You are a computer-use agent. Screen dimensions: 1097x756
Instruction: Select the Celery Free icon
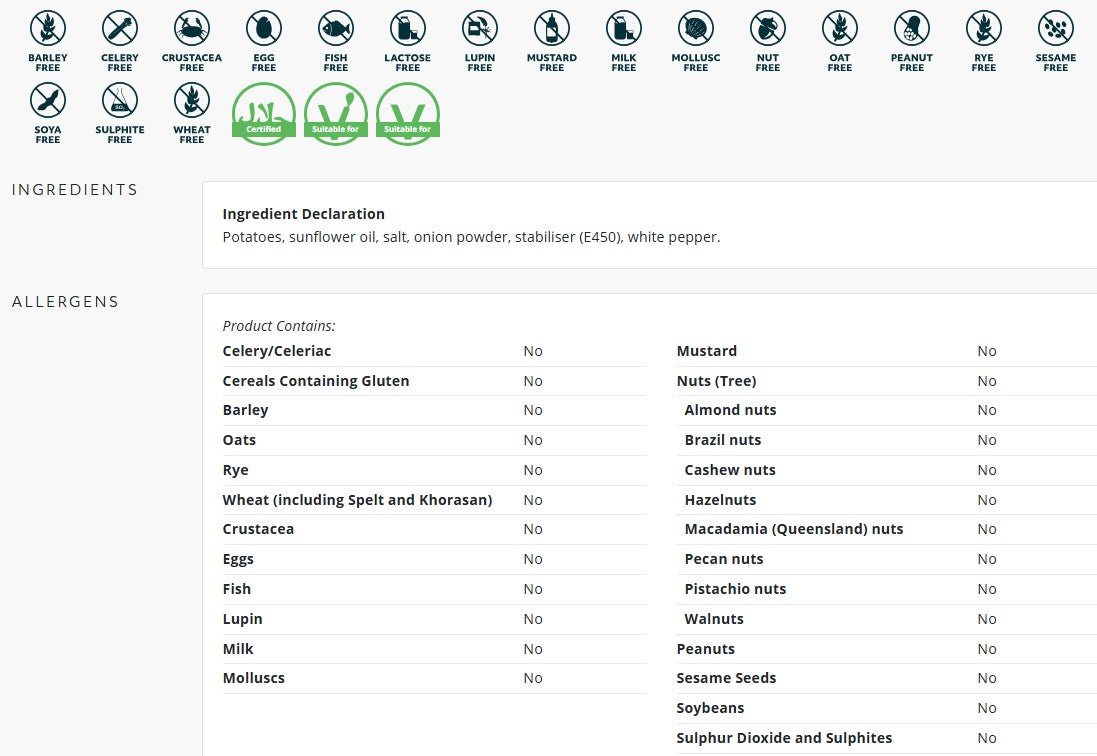coord(120,28)
